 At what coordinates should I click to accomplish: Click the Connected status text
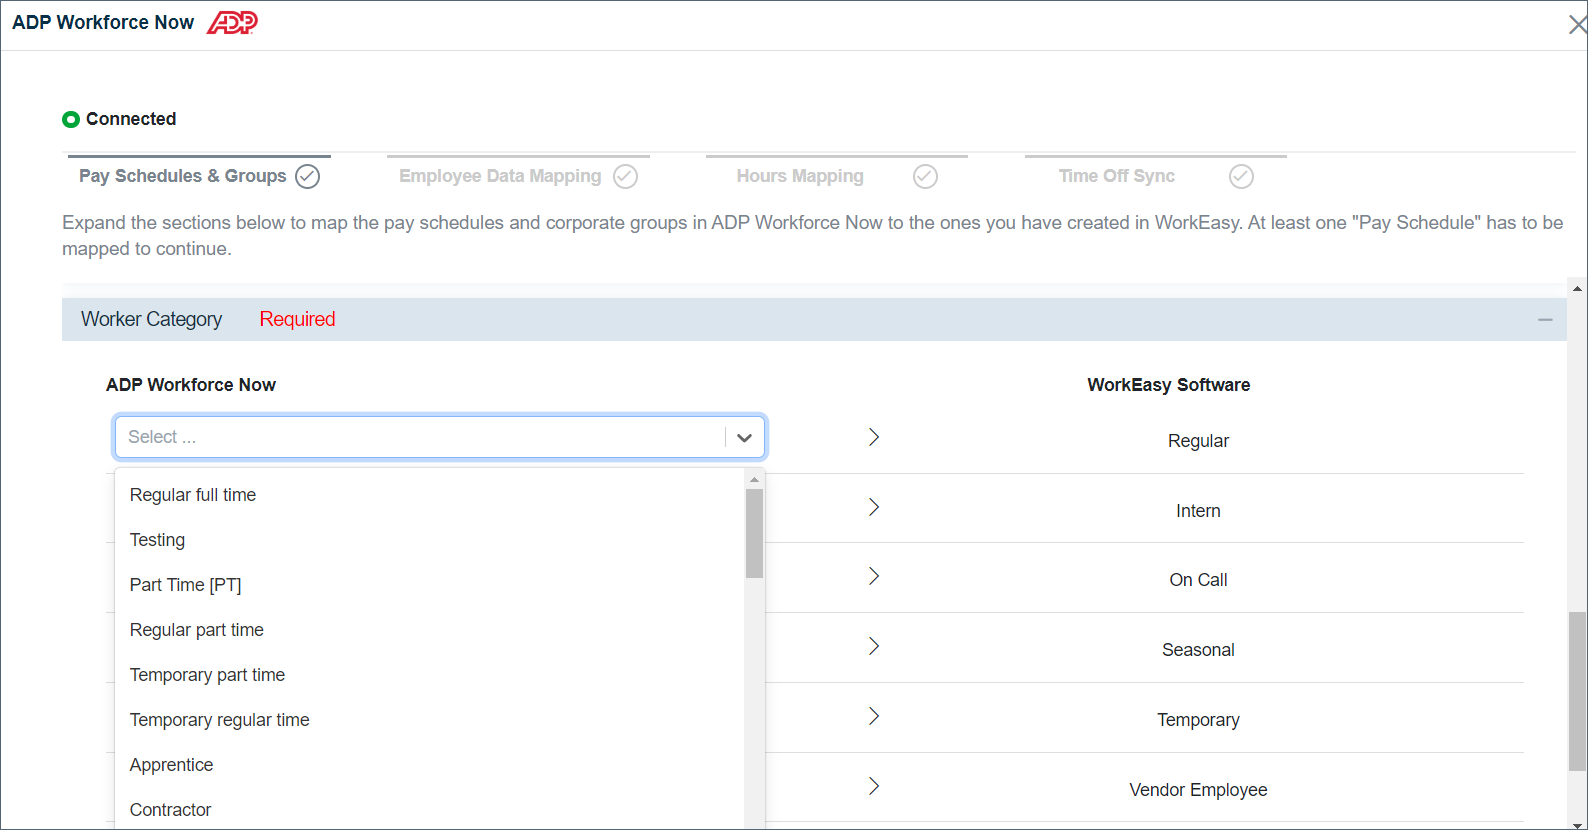(131, 119)
